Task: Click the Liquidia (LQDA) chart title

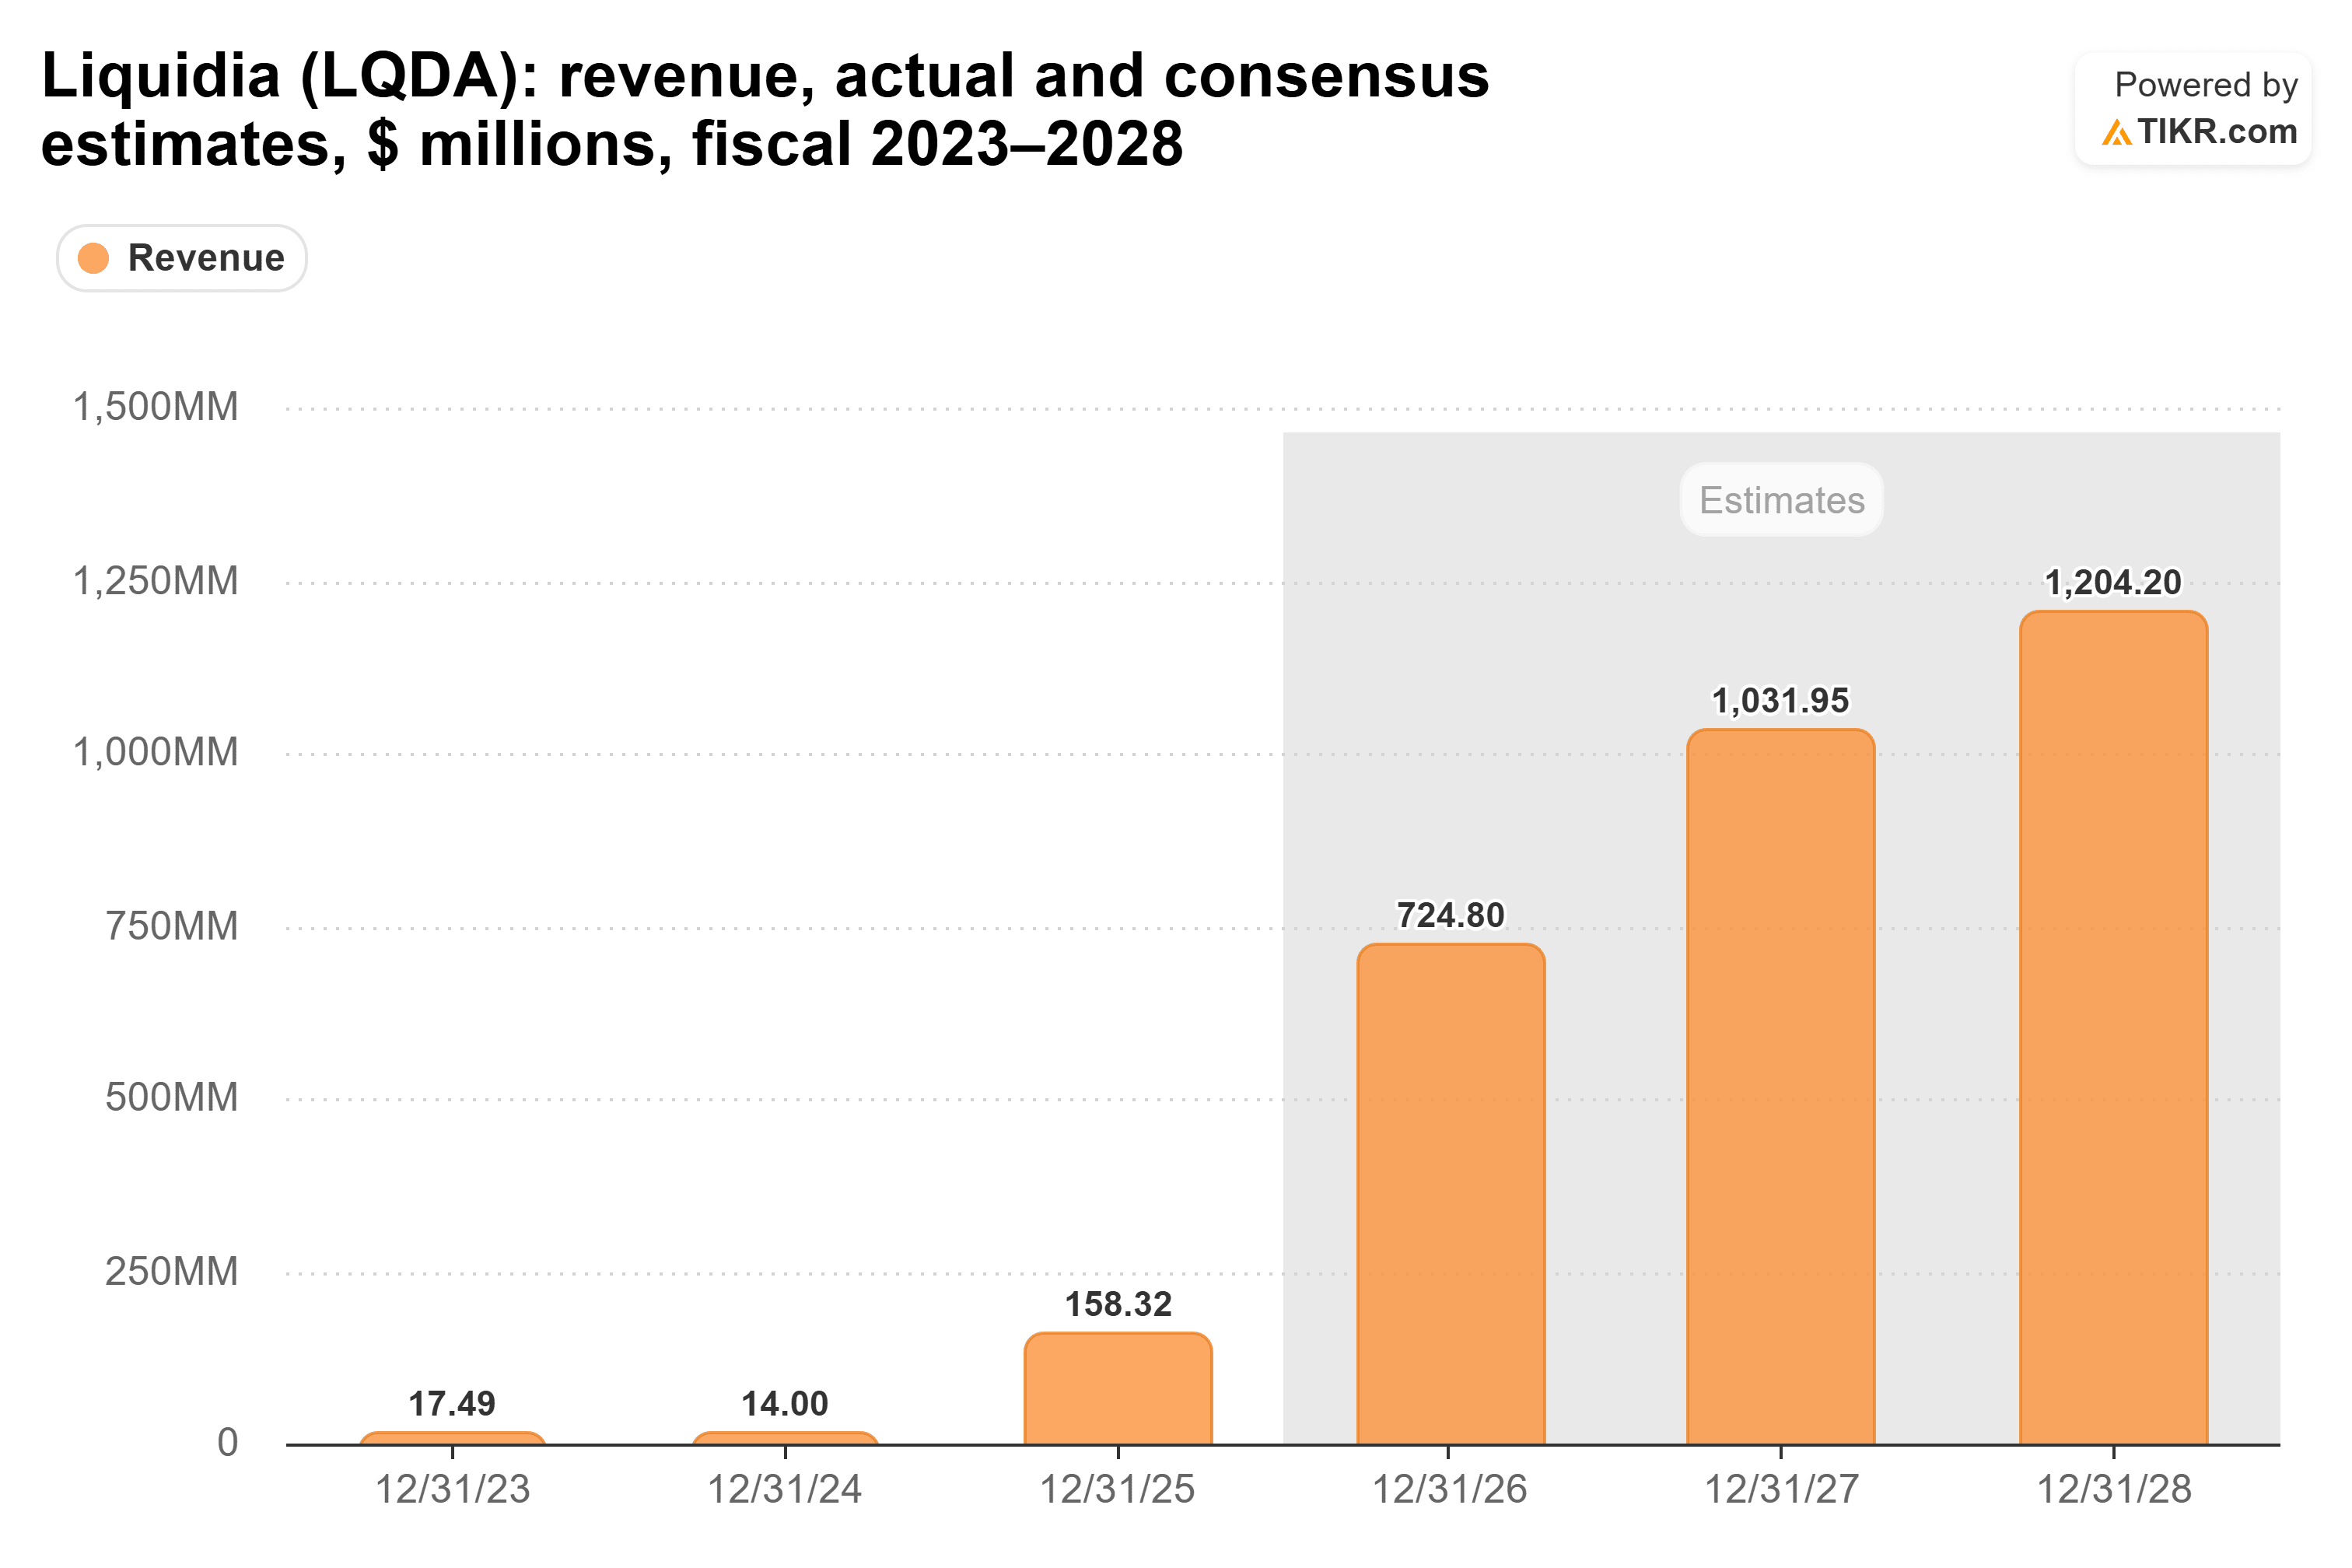Action: point(765,110)
